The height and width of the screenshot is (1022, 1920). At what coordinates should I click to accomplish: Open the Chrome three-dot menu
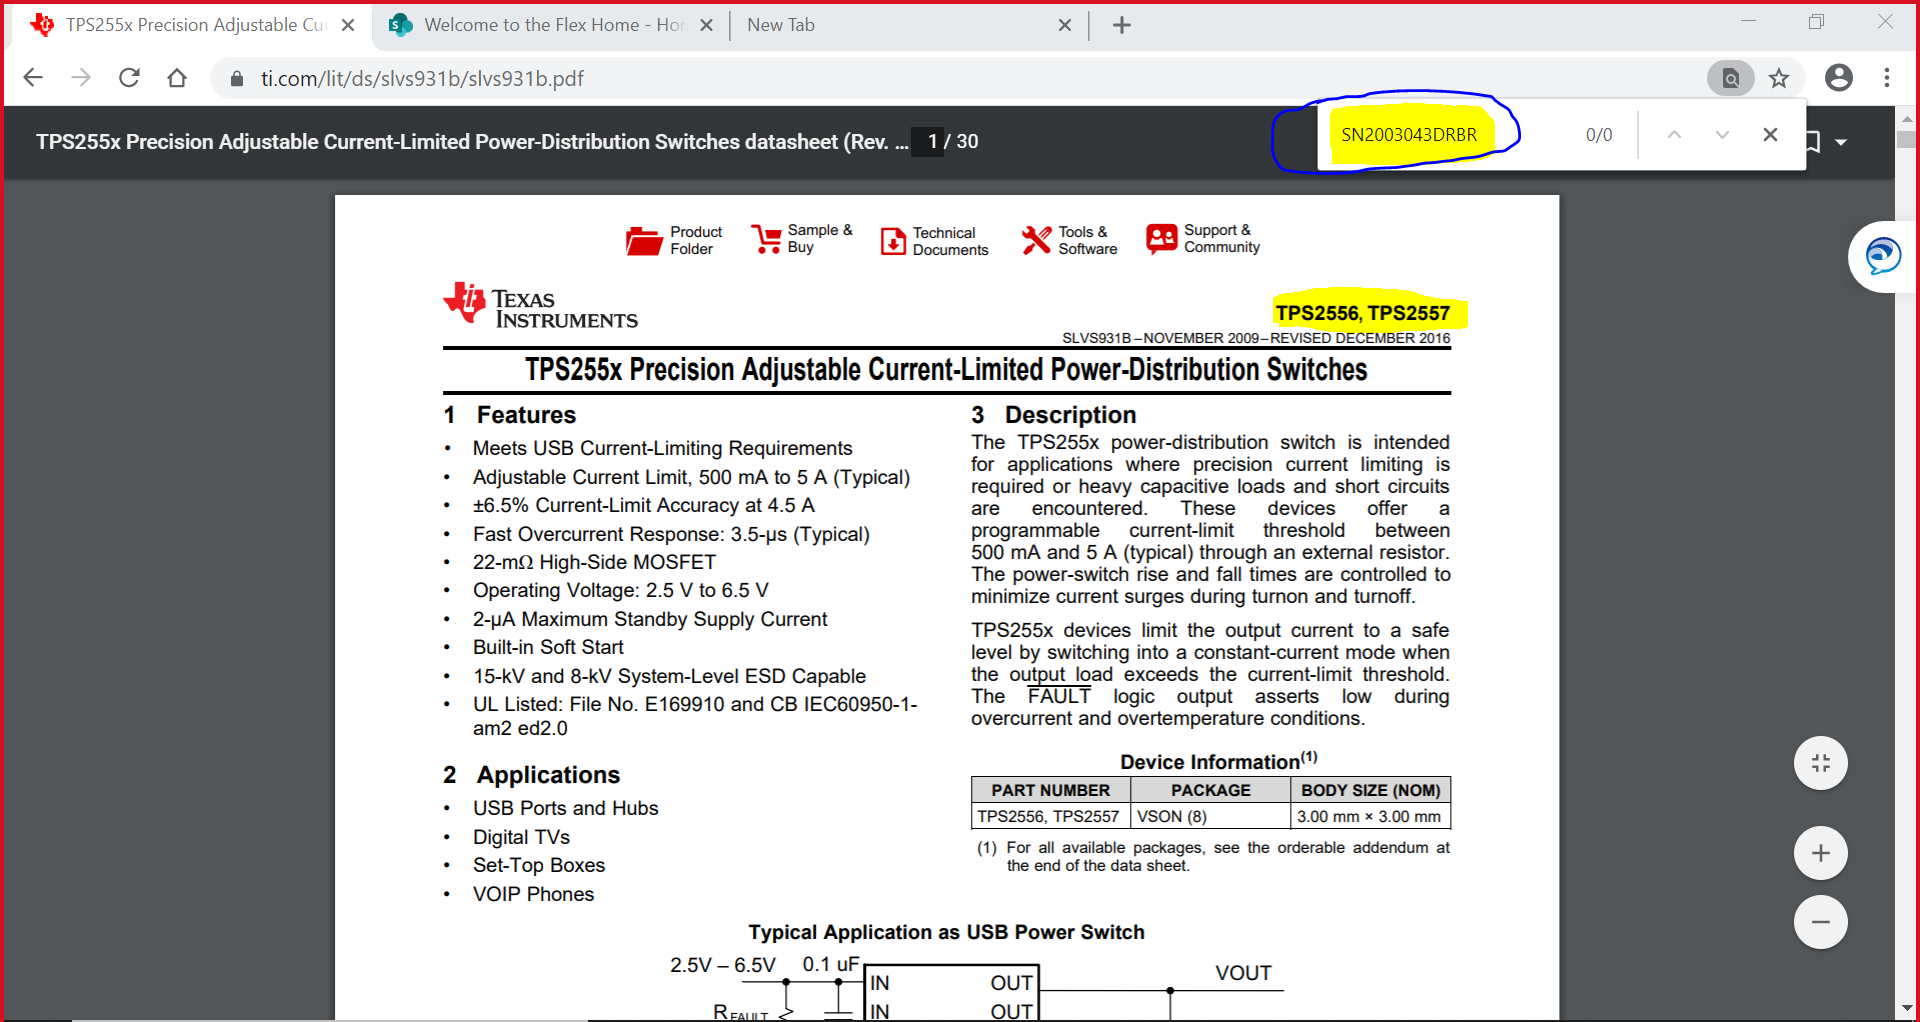click(1887, 78)
